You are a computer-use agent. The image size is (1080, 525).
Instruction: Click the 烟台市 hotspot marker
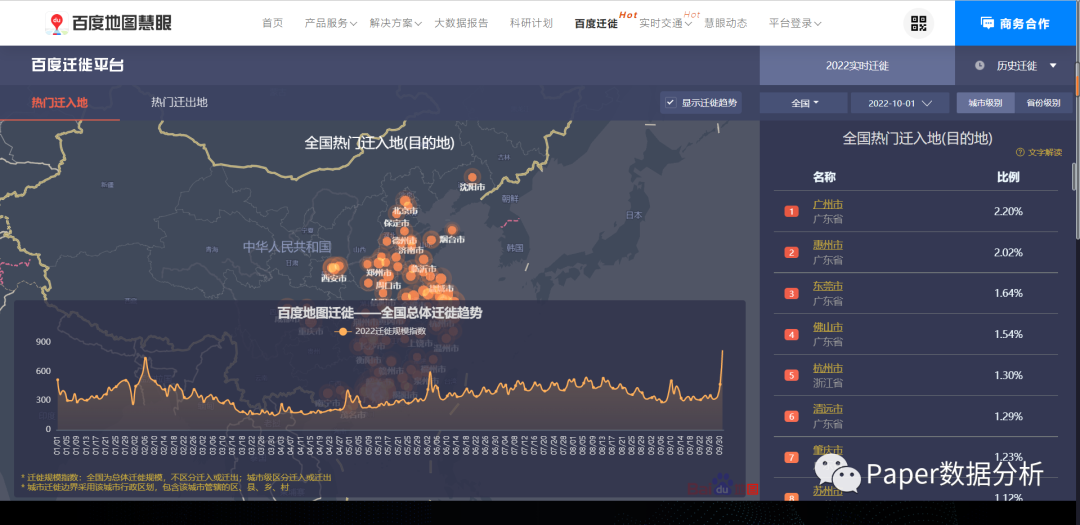[x=452, y=230]
